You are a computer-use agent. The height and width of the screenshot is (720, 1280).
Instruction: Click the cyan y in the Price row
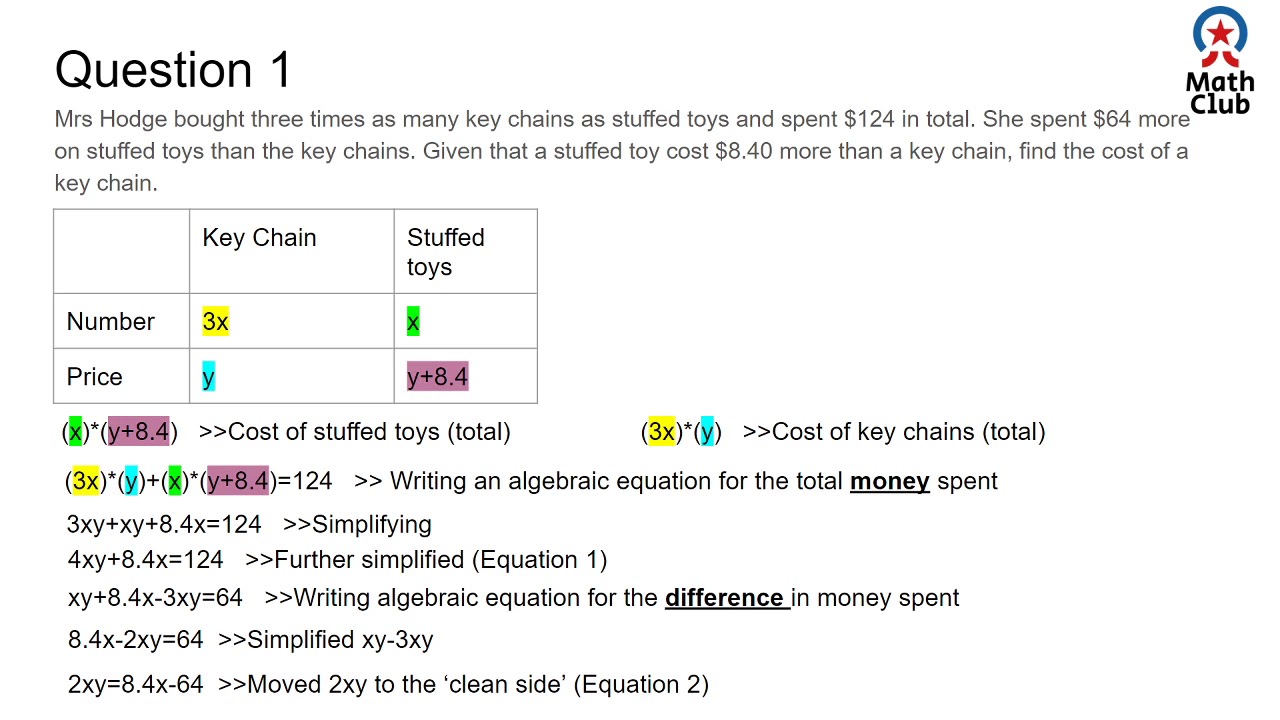tap(208, 377)
